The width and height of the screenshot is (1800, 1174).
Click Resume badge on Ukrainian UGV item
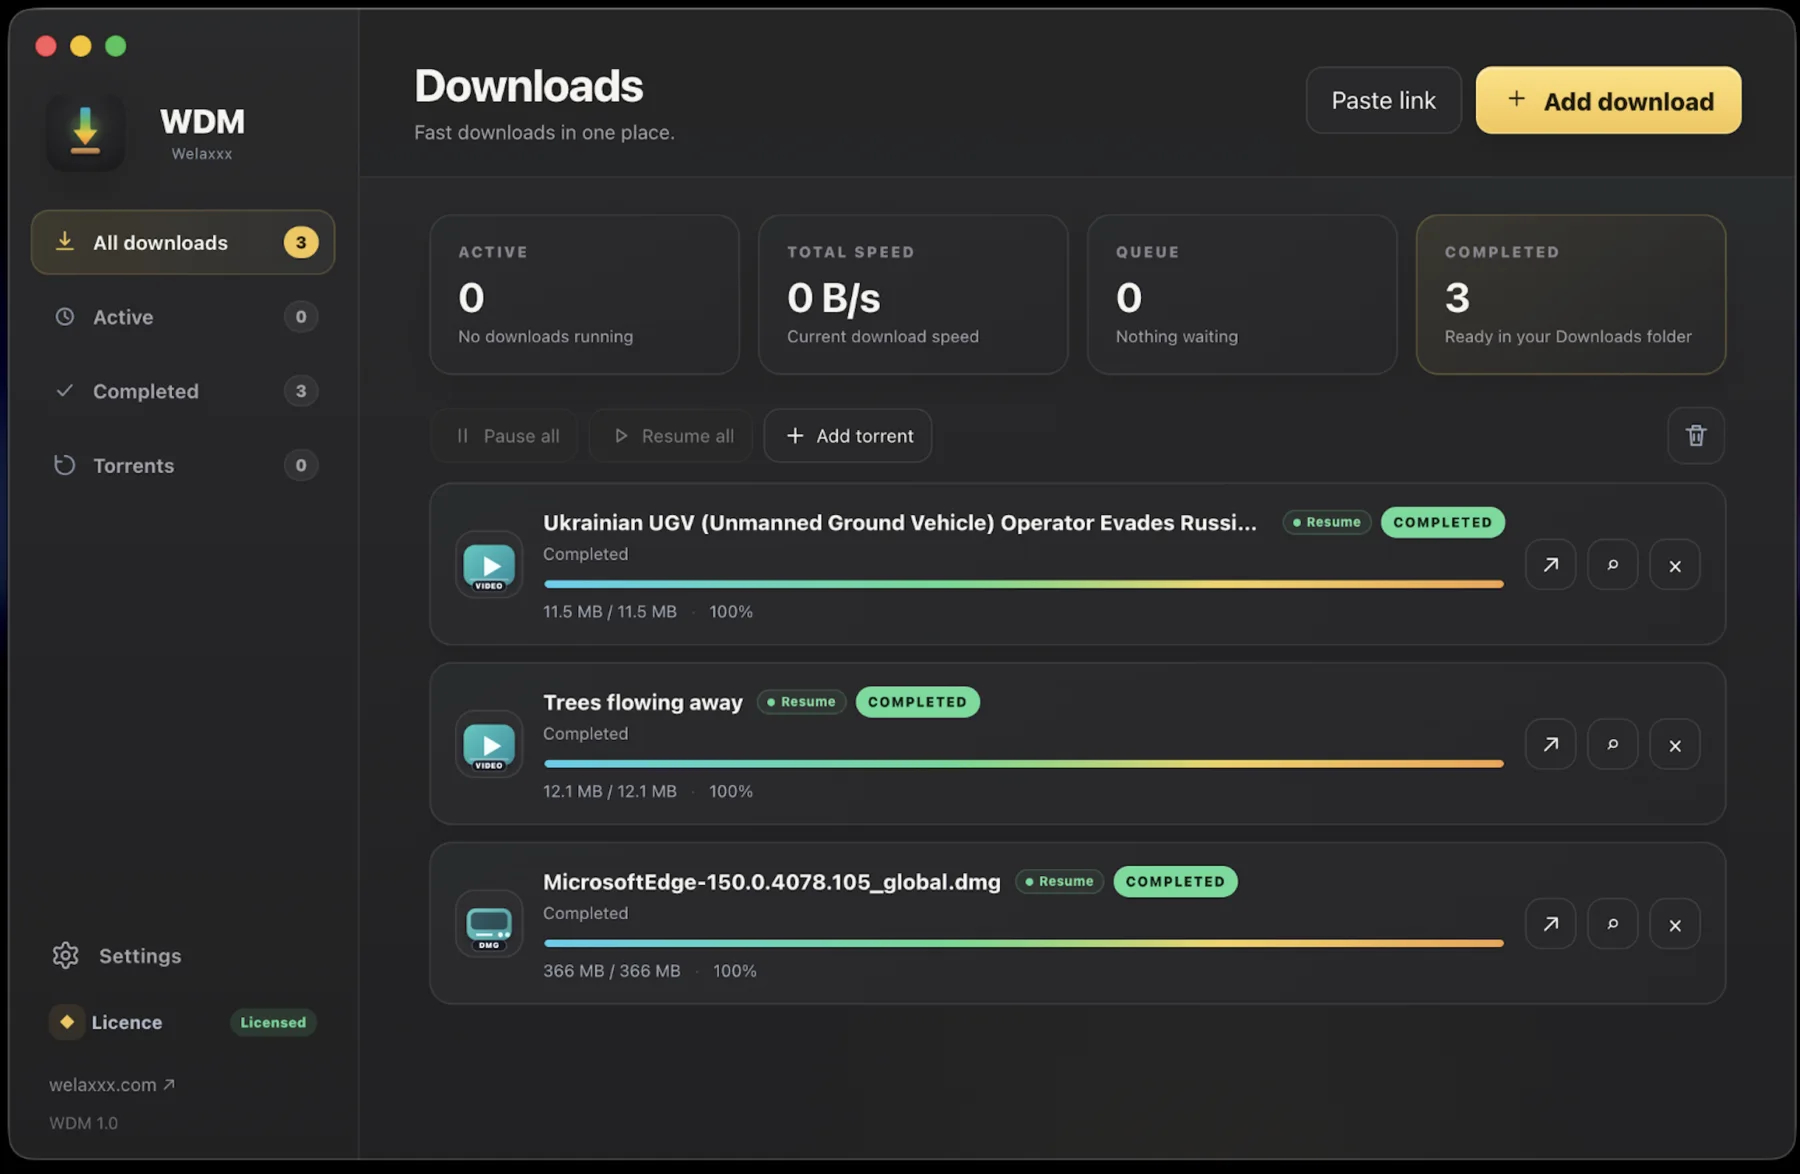click(1327, 522)
